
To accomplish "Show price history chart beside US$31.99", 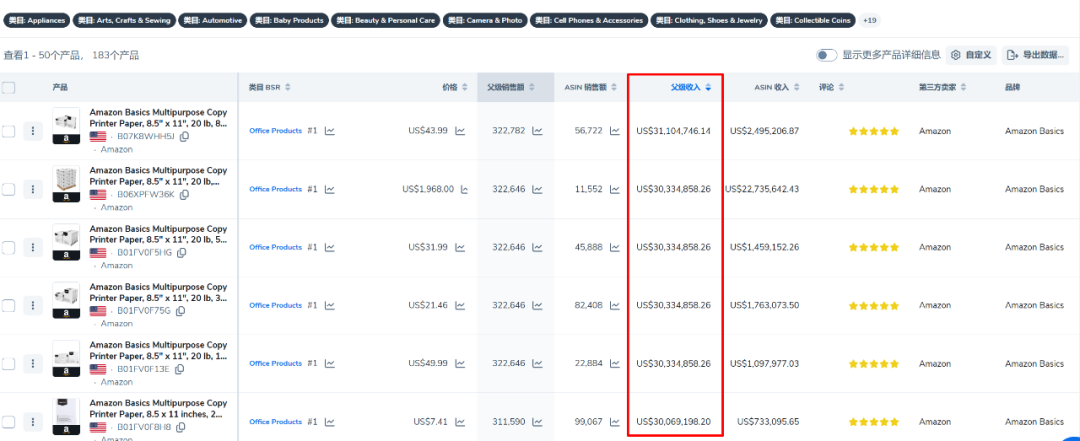I will click(x=459, y=247).
